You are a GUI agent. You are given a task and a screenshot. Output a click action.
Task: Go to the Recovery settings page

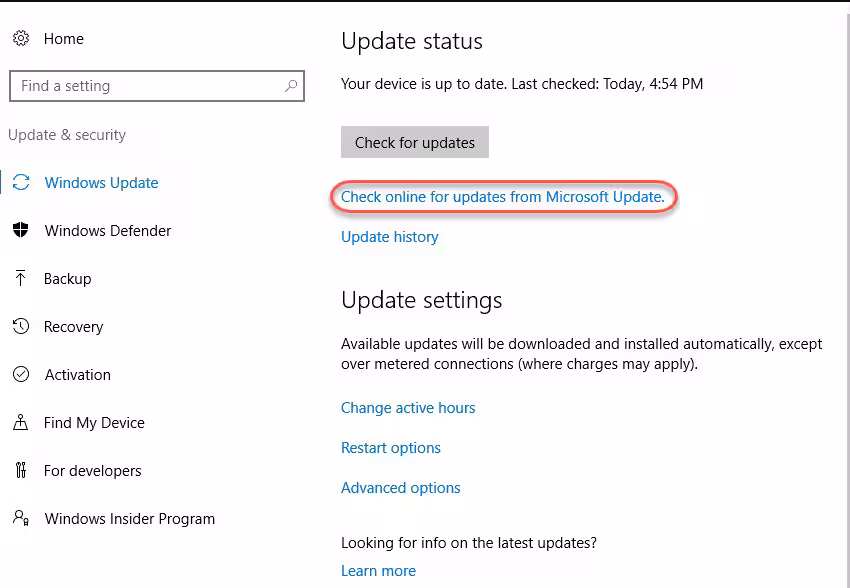tap(73, 327)
